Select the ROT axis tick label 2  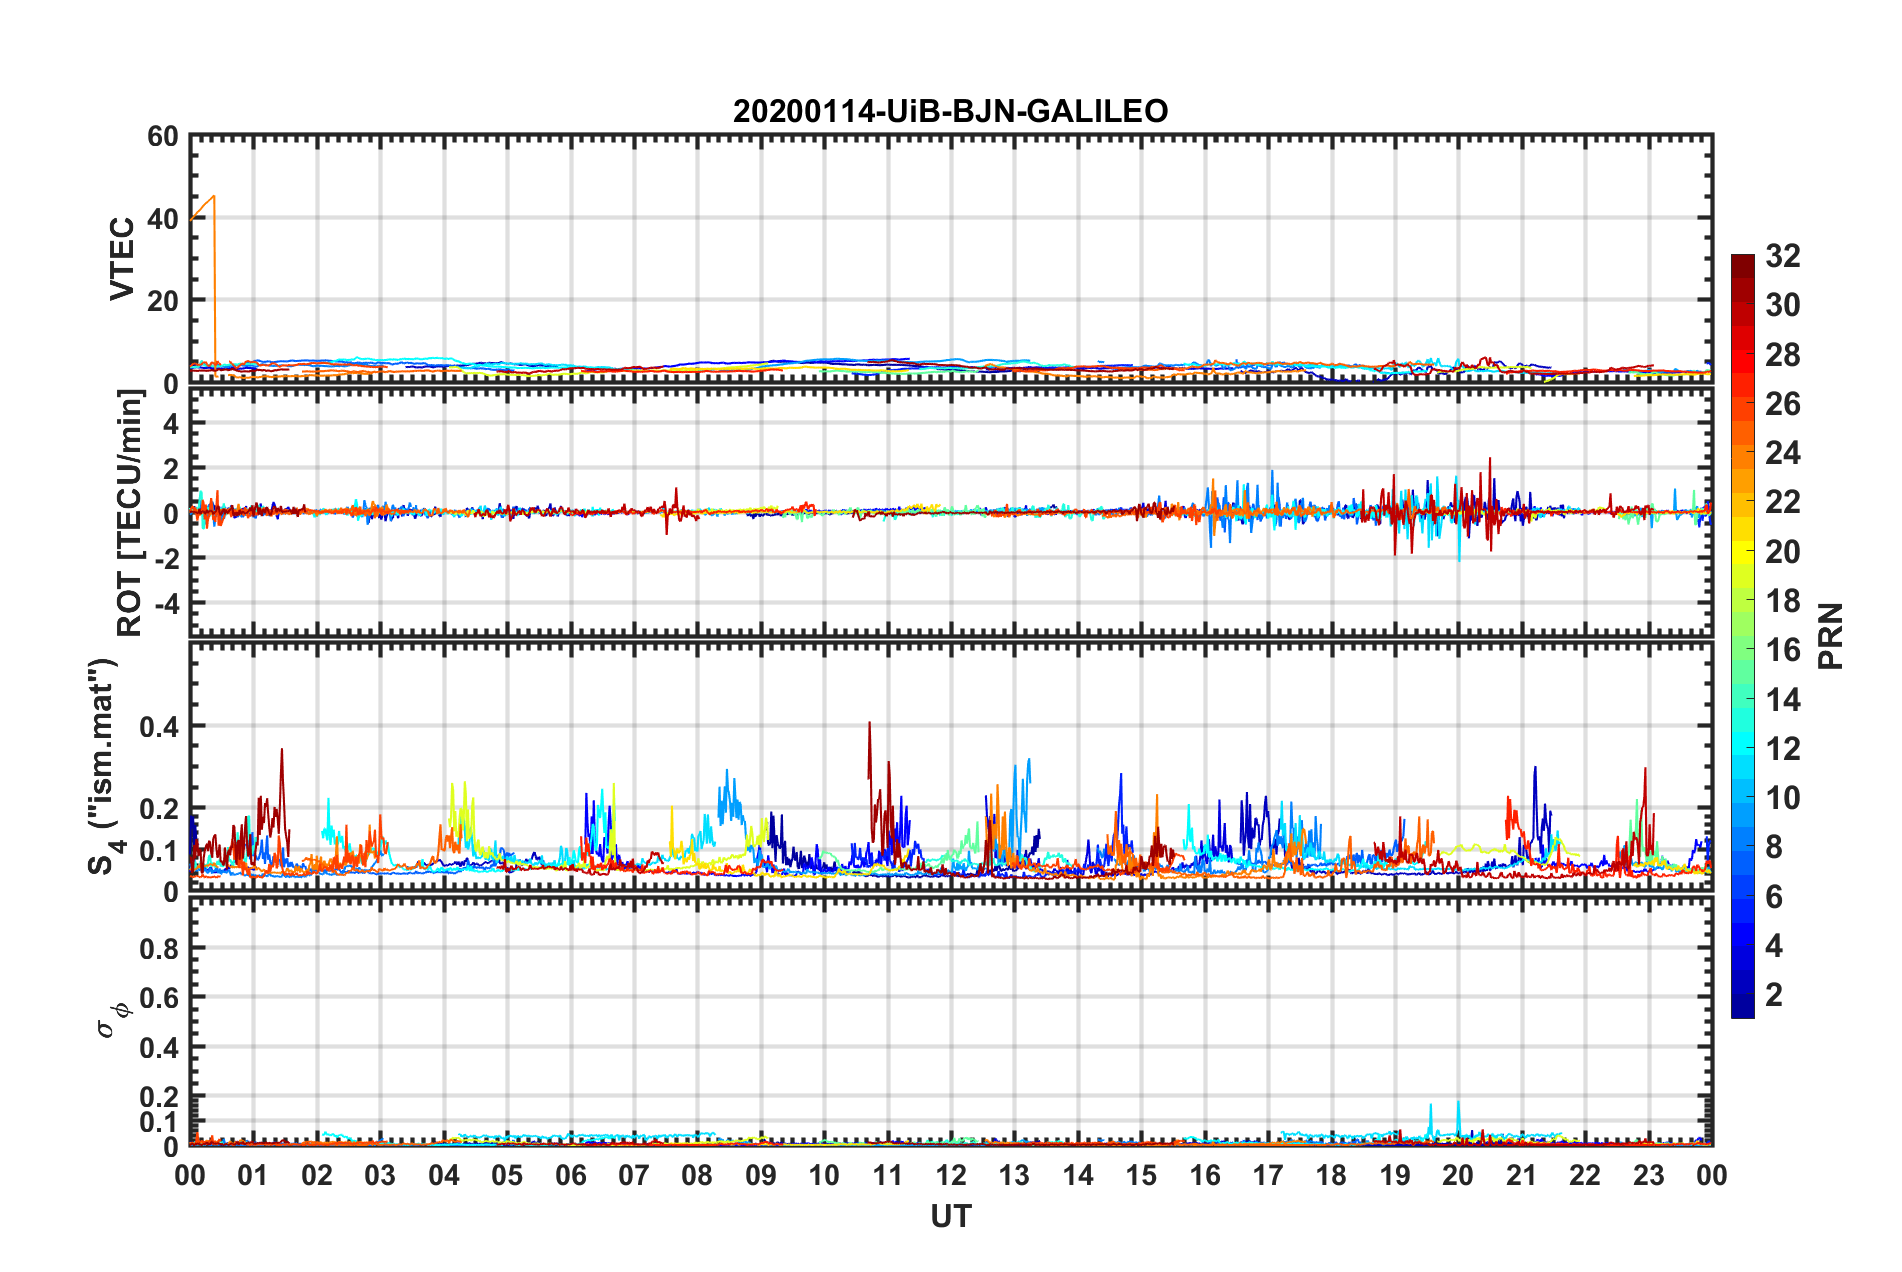171,469
